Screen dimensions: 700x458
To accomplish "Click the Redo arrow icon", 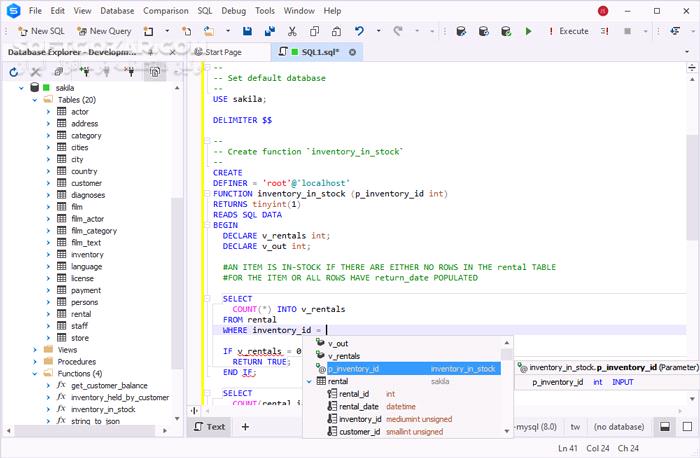I will pos(398,31).
